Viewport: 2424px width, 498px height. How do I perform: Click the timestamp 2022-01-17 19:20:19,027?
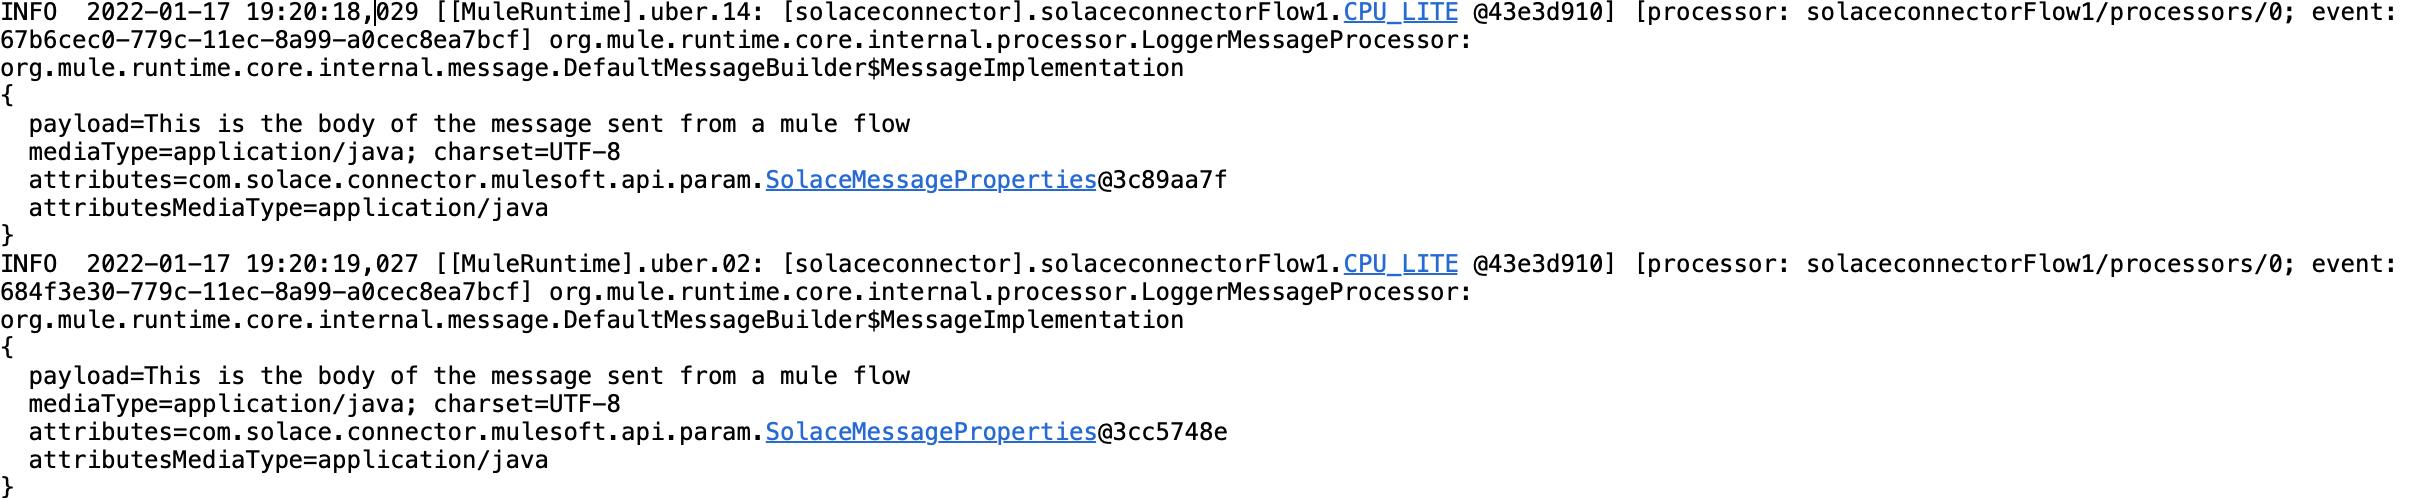coord(252,265)
